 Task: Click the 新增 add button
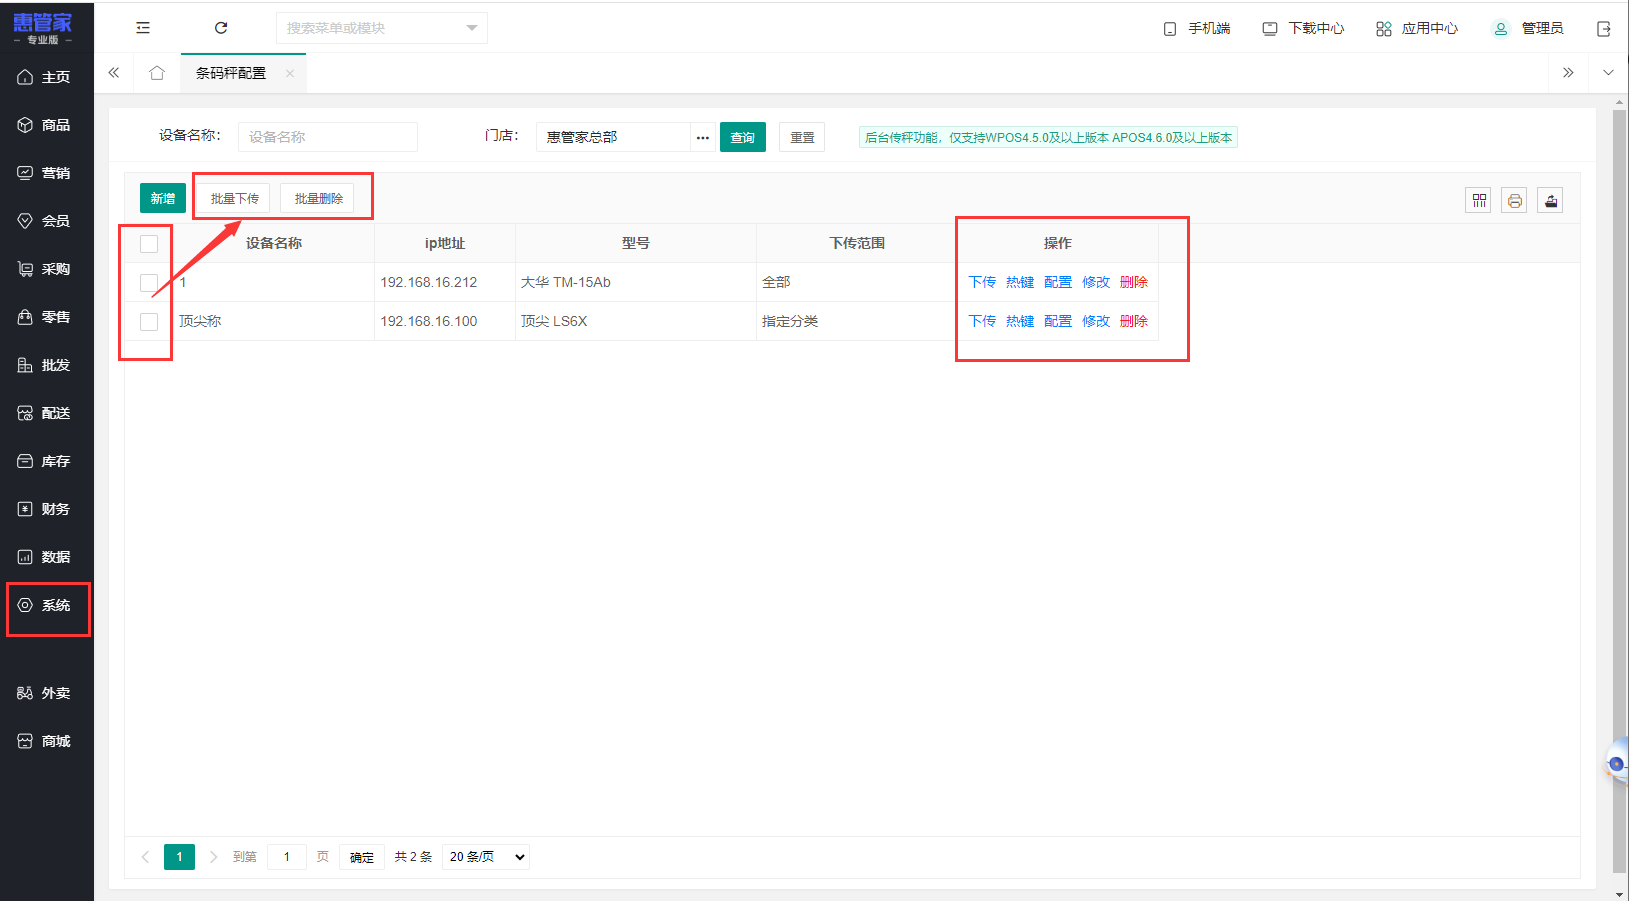[163, 198]
